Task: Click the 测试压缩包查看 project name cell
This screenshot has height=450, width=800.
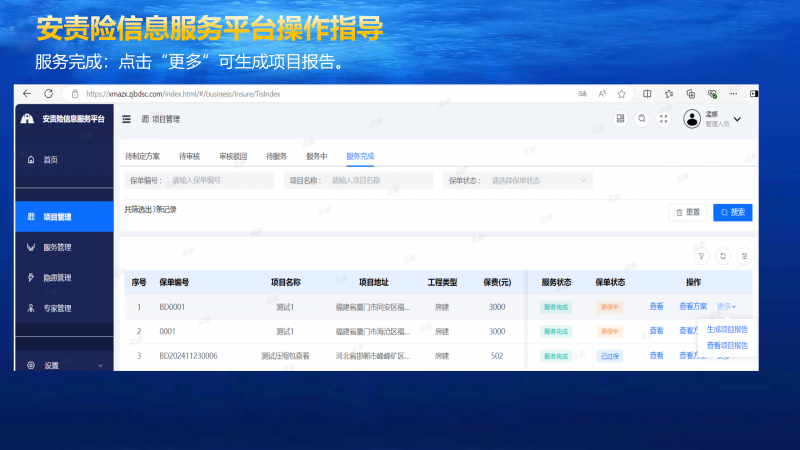Action: pyautogui.click(x=285, y=356)
